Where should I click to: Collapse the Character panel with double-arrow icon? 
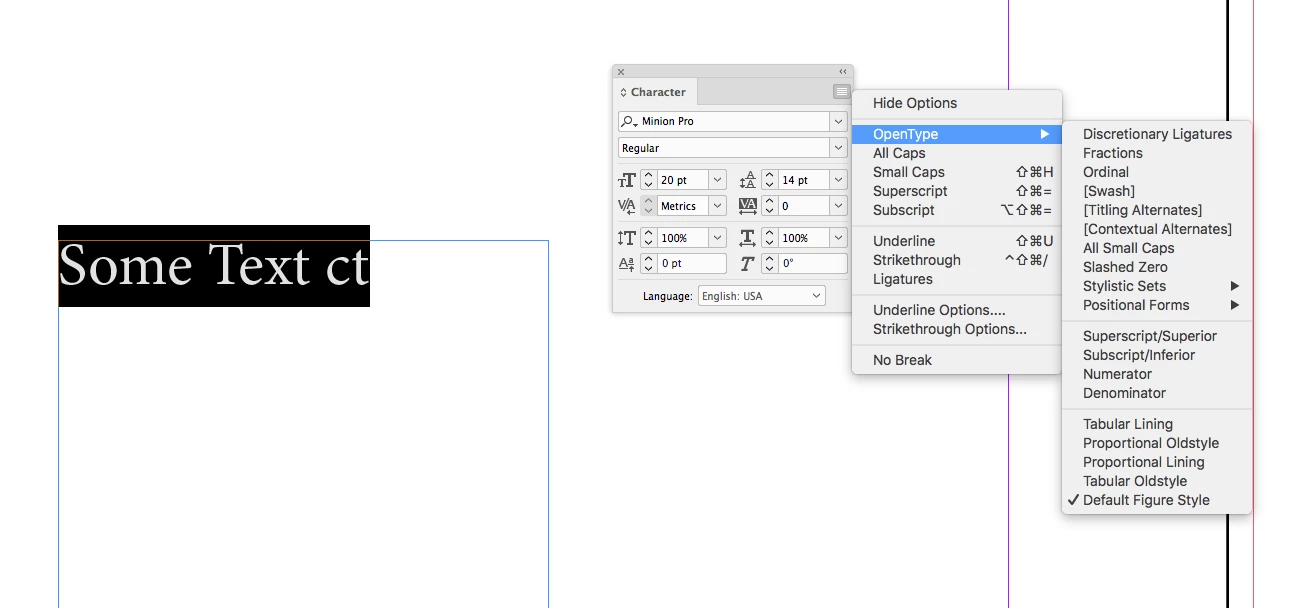[842, 72]
